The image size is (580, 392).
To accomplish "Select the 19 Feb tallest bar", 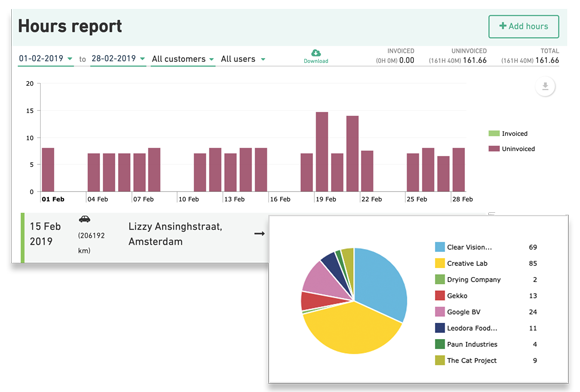I will point(322,152).
